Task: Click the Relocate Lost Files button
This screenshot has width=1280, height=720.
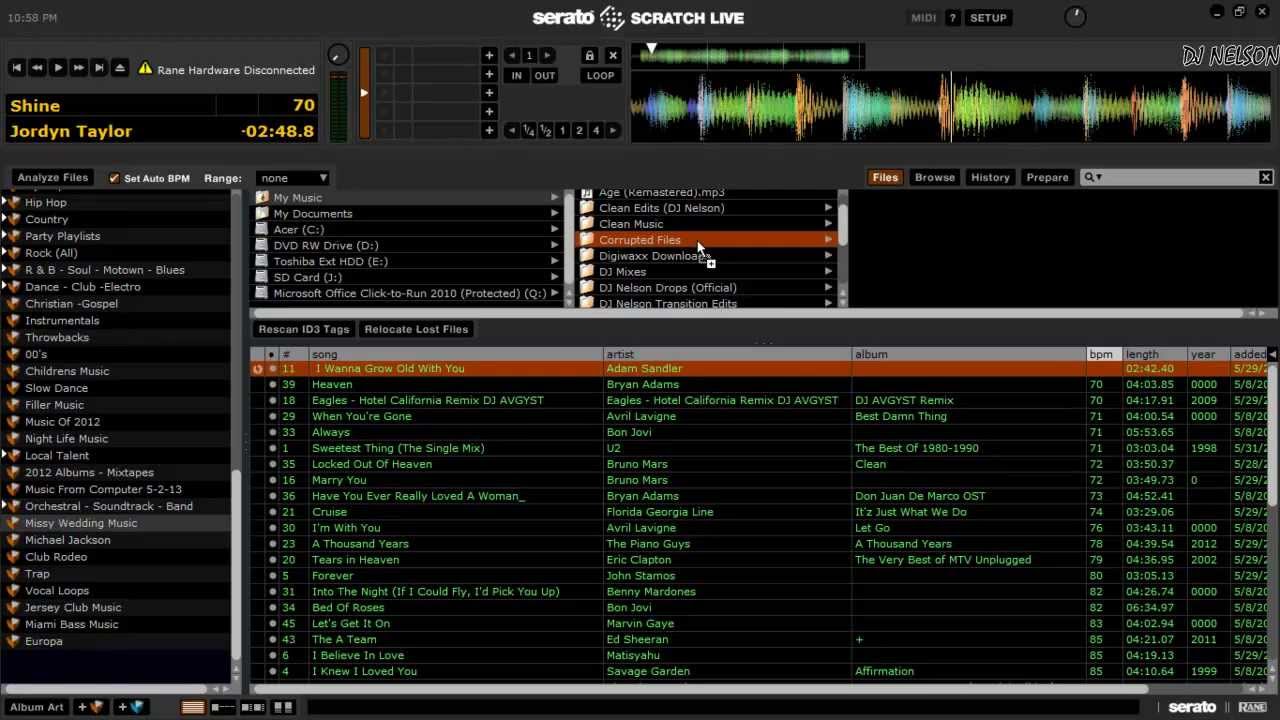Action: click(416, 329)
